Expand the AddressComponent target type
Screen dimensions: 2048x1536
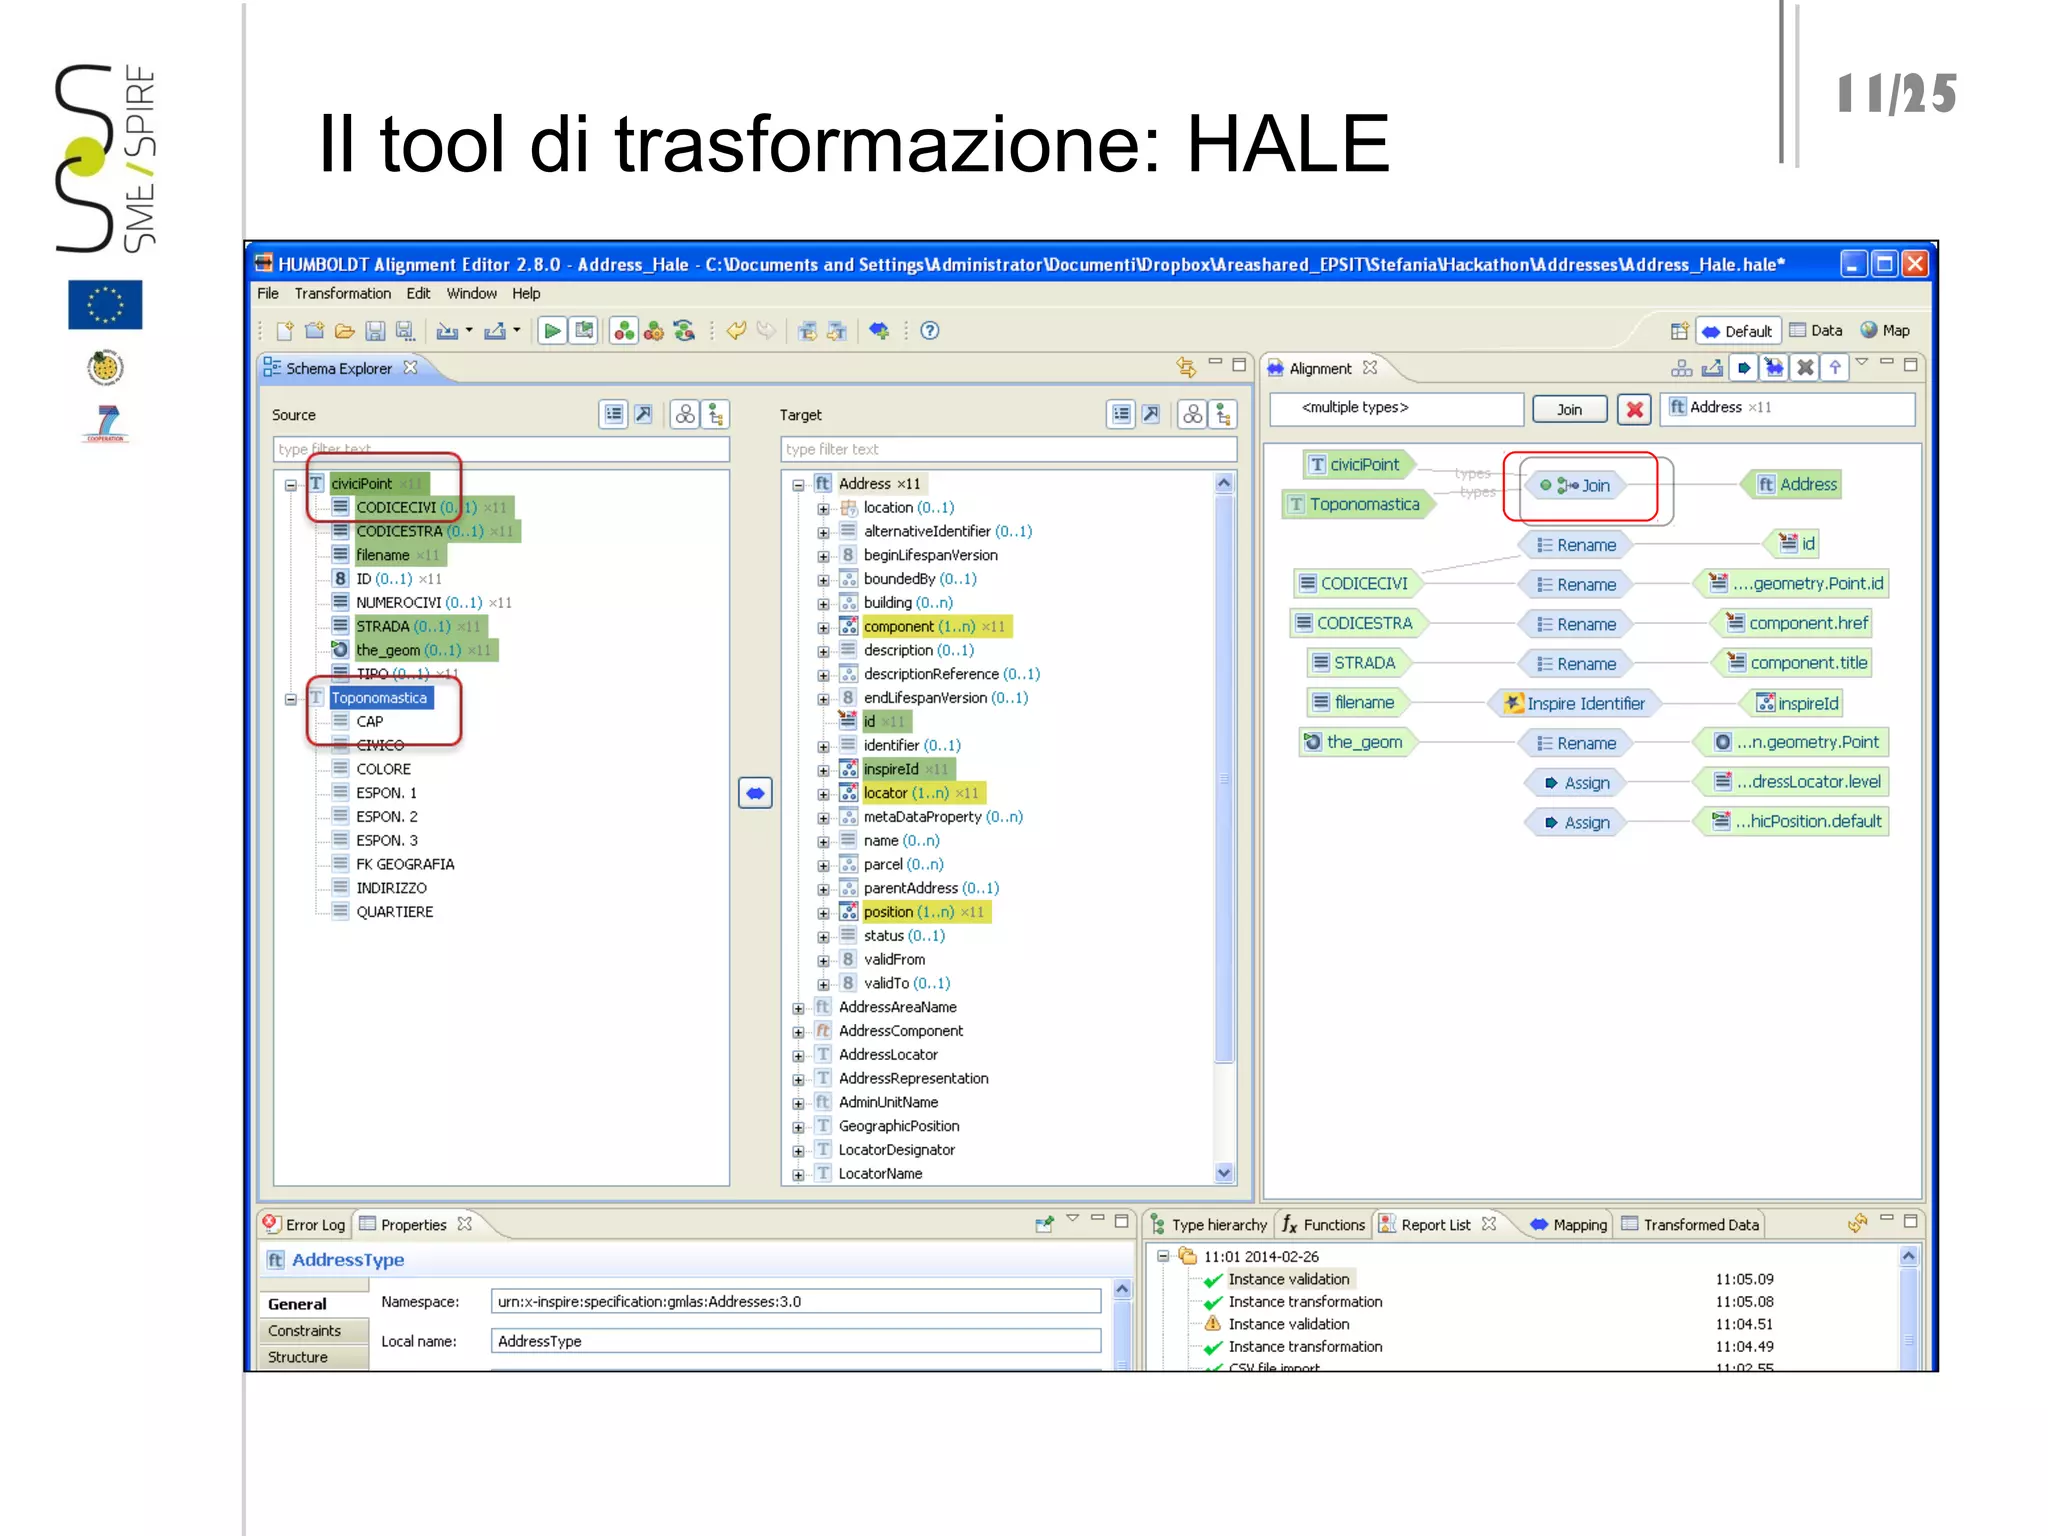[798, 1033]
